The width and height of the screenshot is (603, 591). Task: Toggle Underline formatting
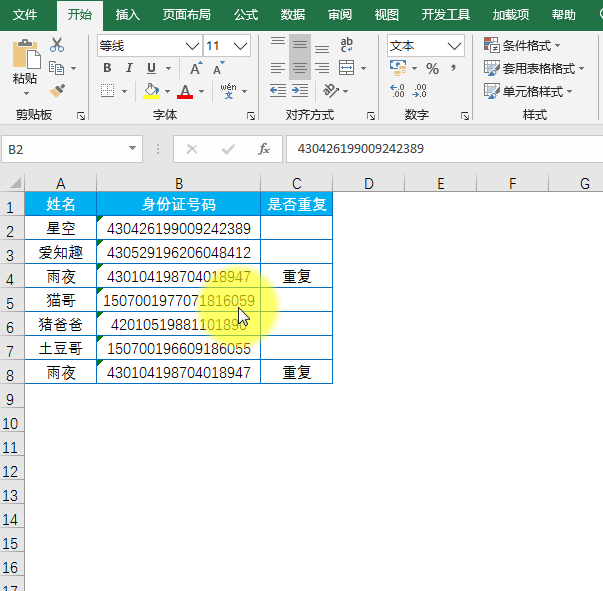click(152, 68)
